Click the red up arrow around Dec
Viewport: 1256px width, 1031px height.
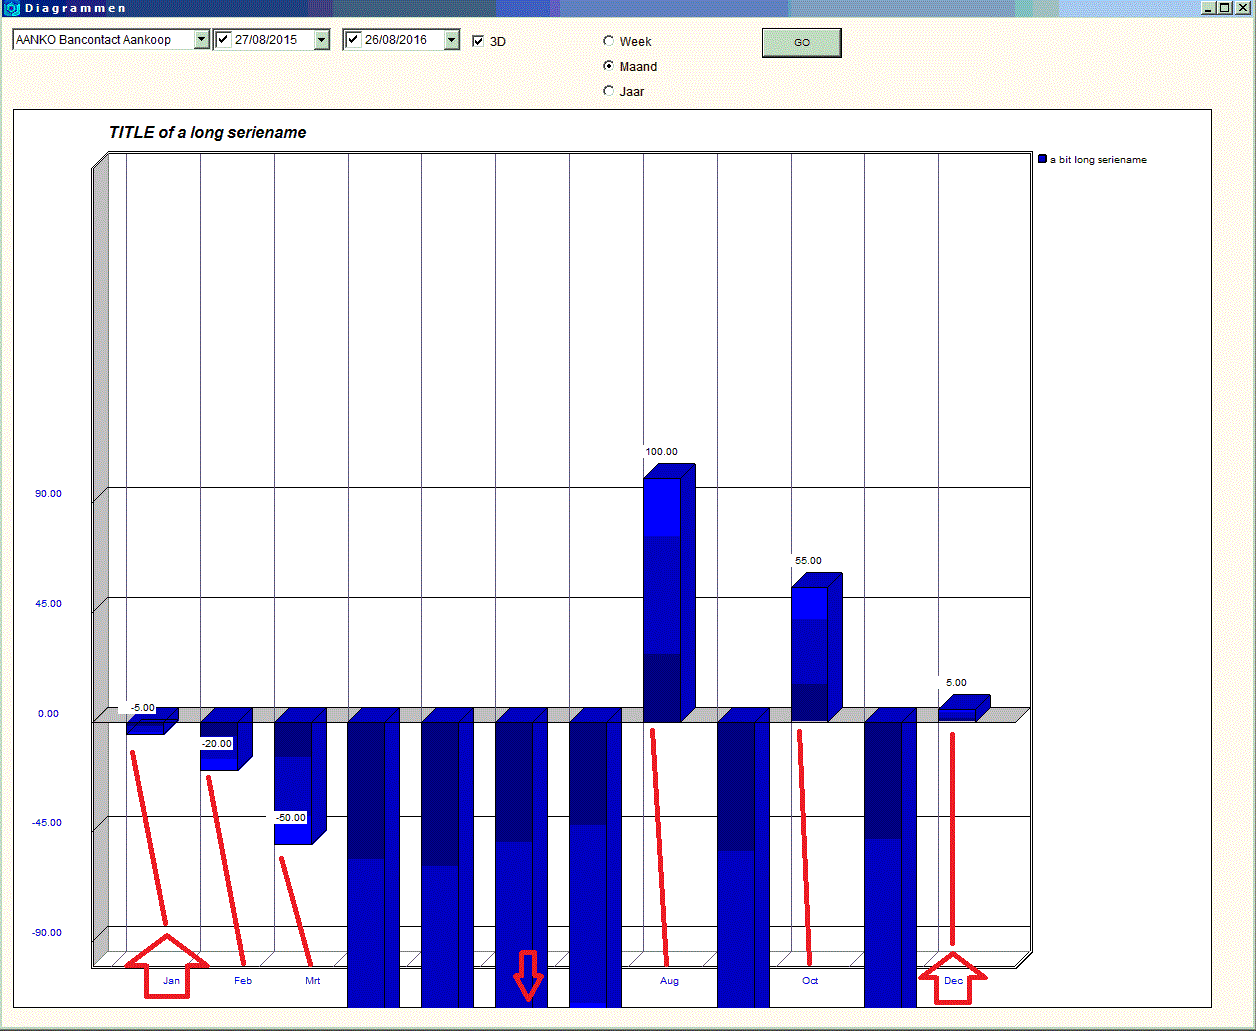(952, 974)
